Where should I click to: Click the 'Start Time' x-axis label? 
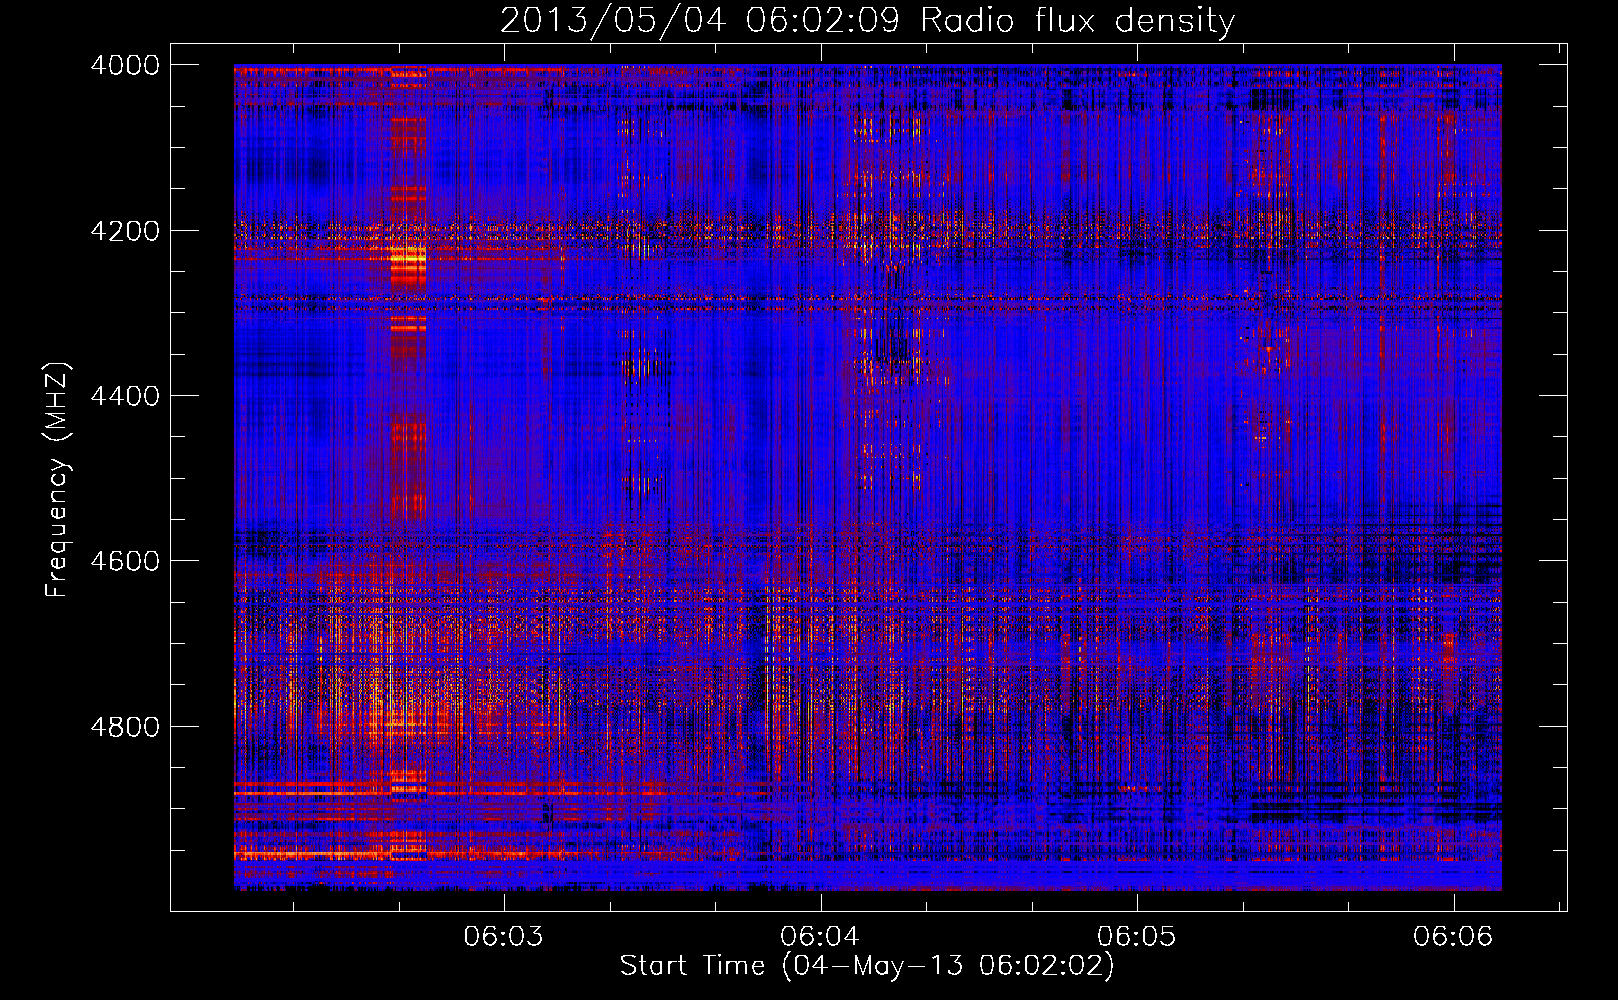866,965
